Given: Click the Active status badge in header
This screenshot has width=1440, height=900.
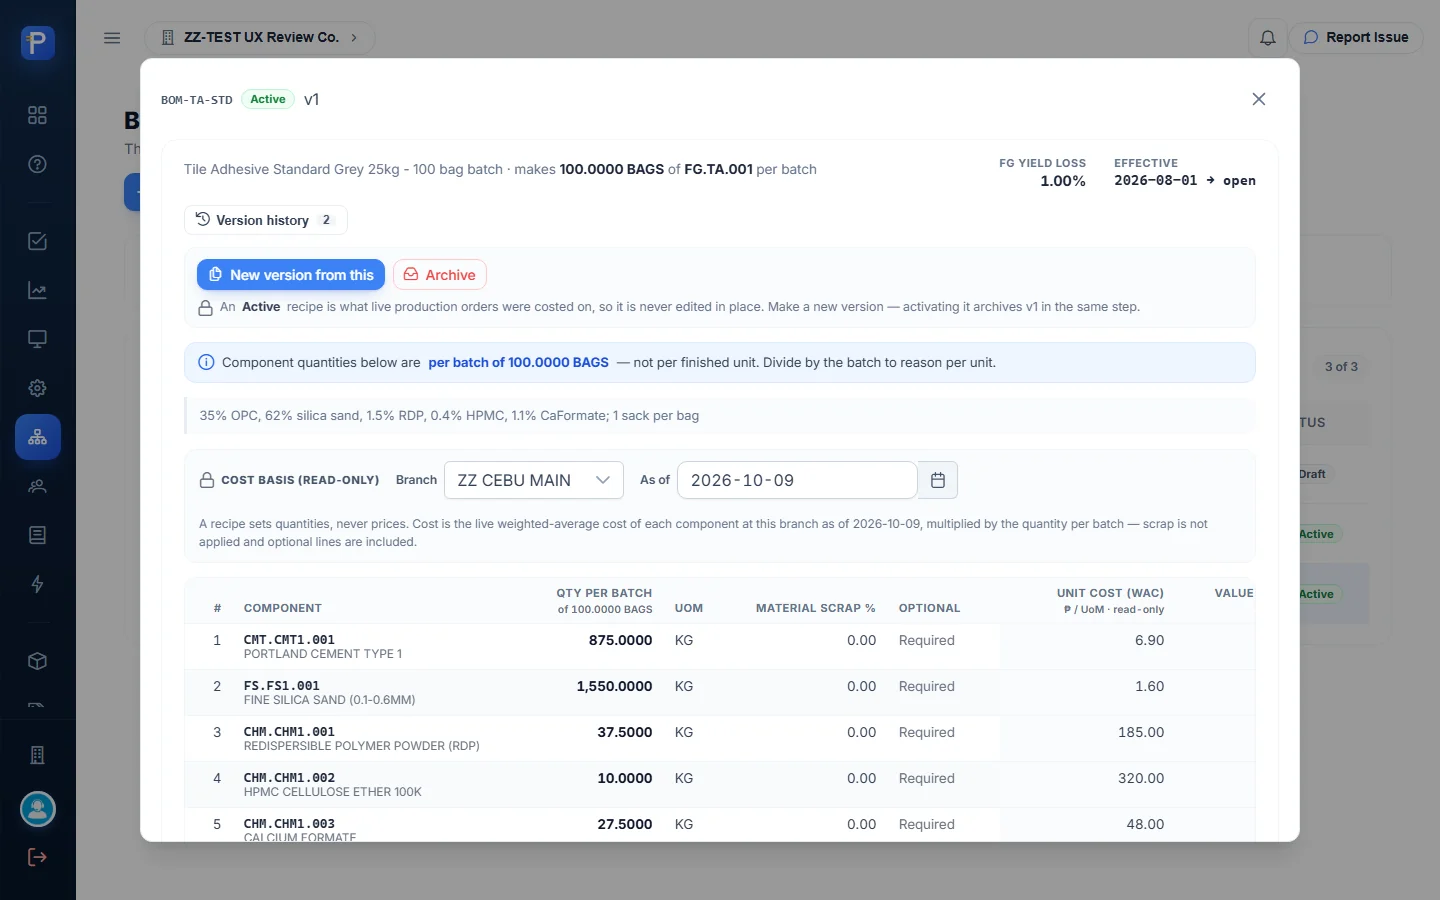Looking at the screenshot, I should (268, 99).
